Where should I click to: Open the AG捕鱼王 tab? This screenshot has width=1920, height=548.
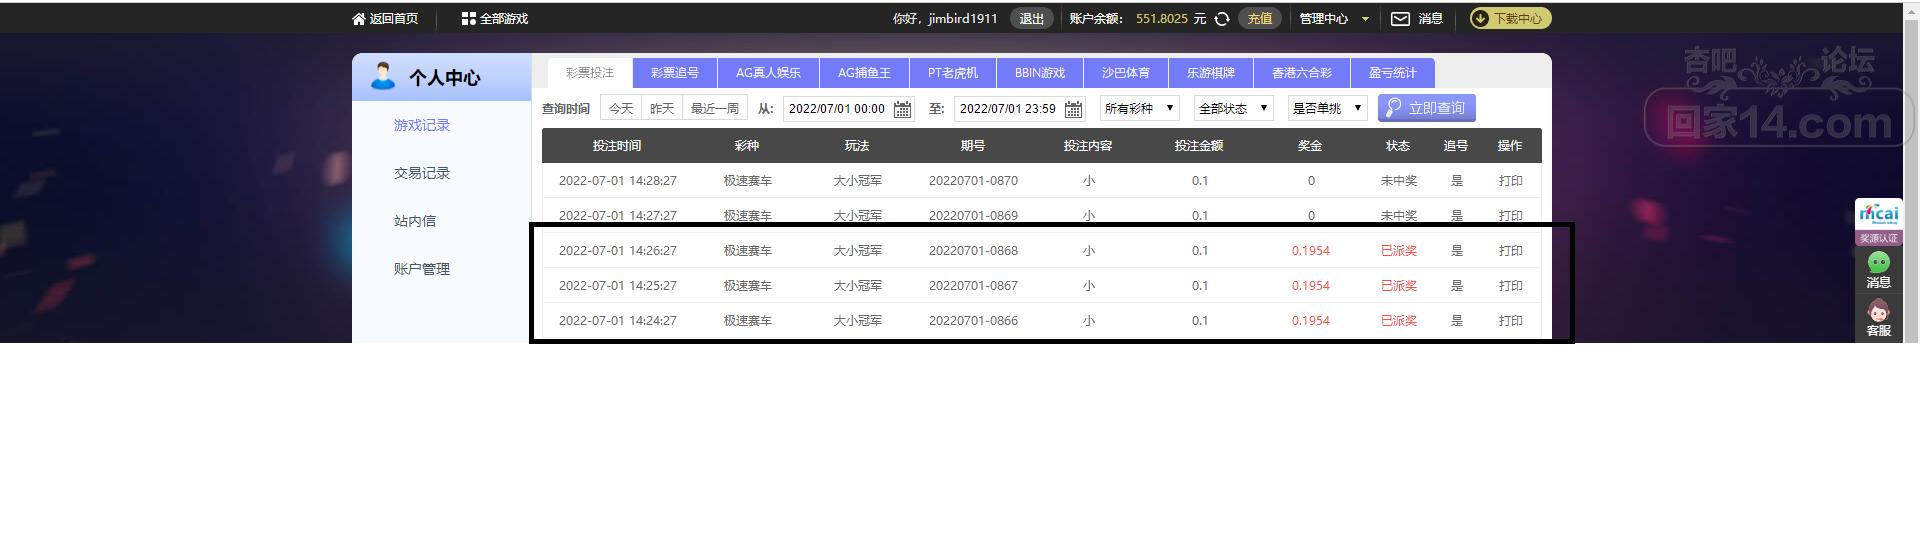864,73
